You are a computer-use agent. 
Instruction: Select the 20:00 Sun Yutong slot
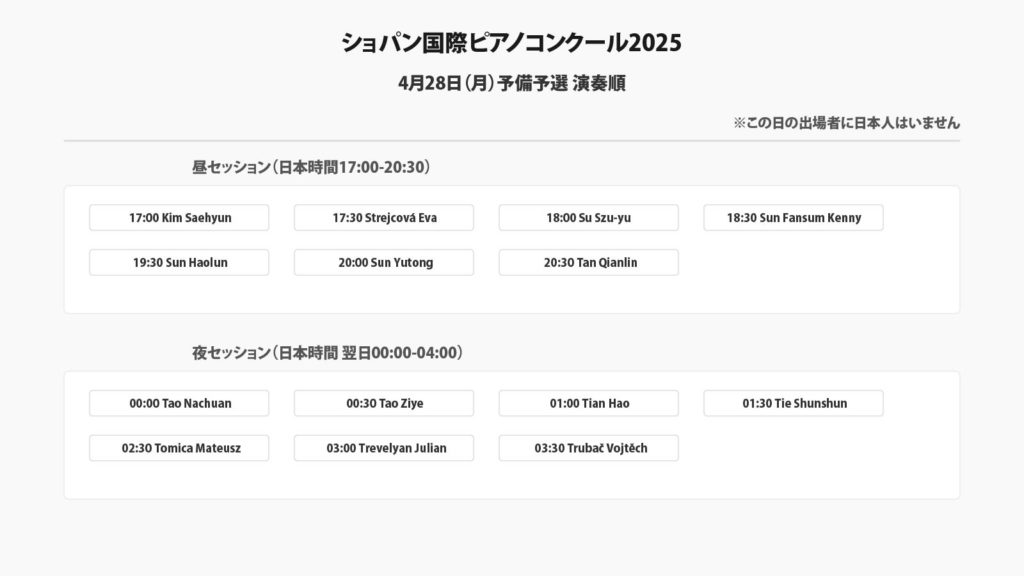point(384,263)
